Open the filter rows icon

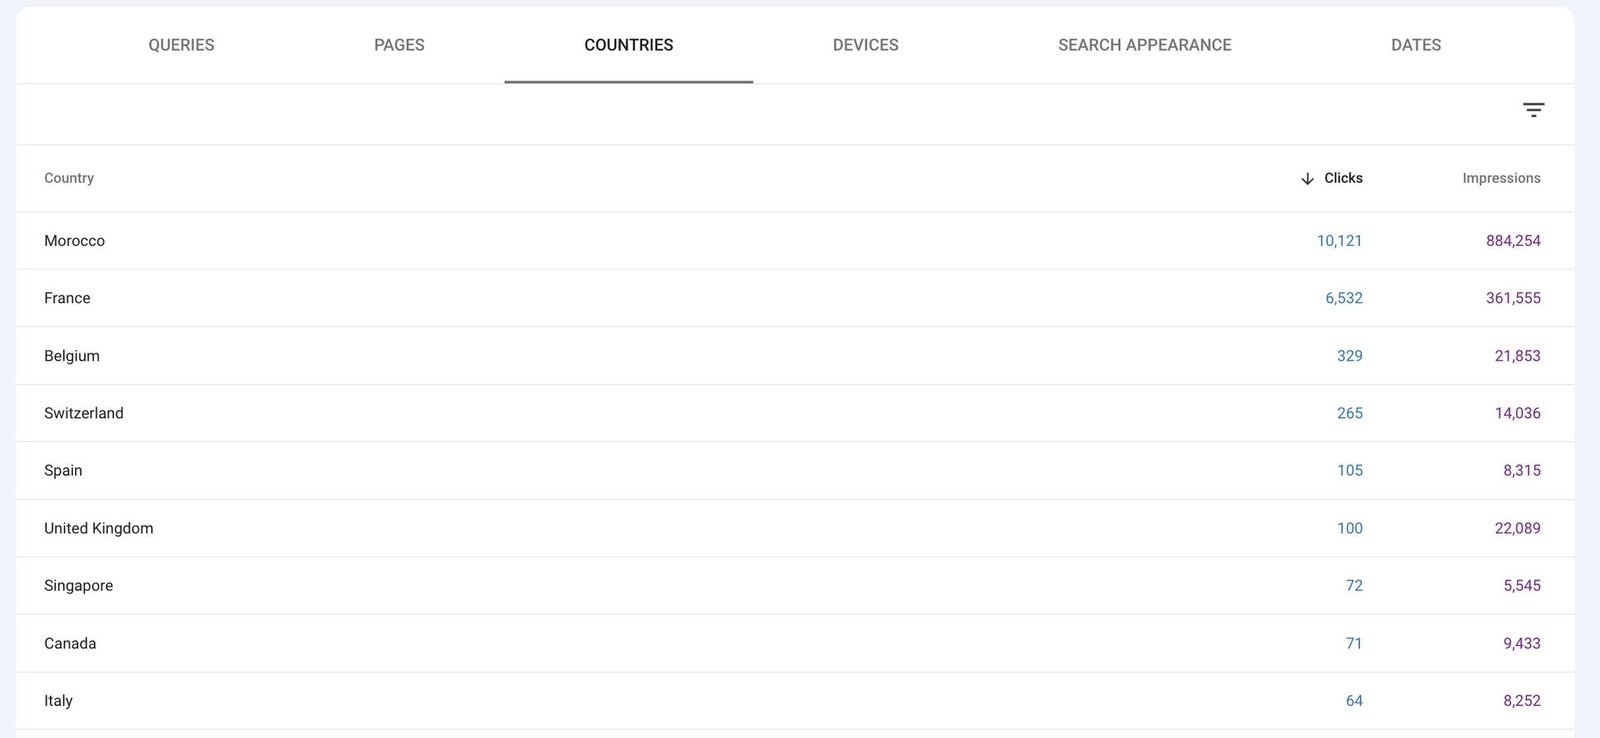(1533, 110)
